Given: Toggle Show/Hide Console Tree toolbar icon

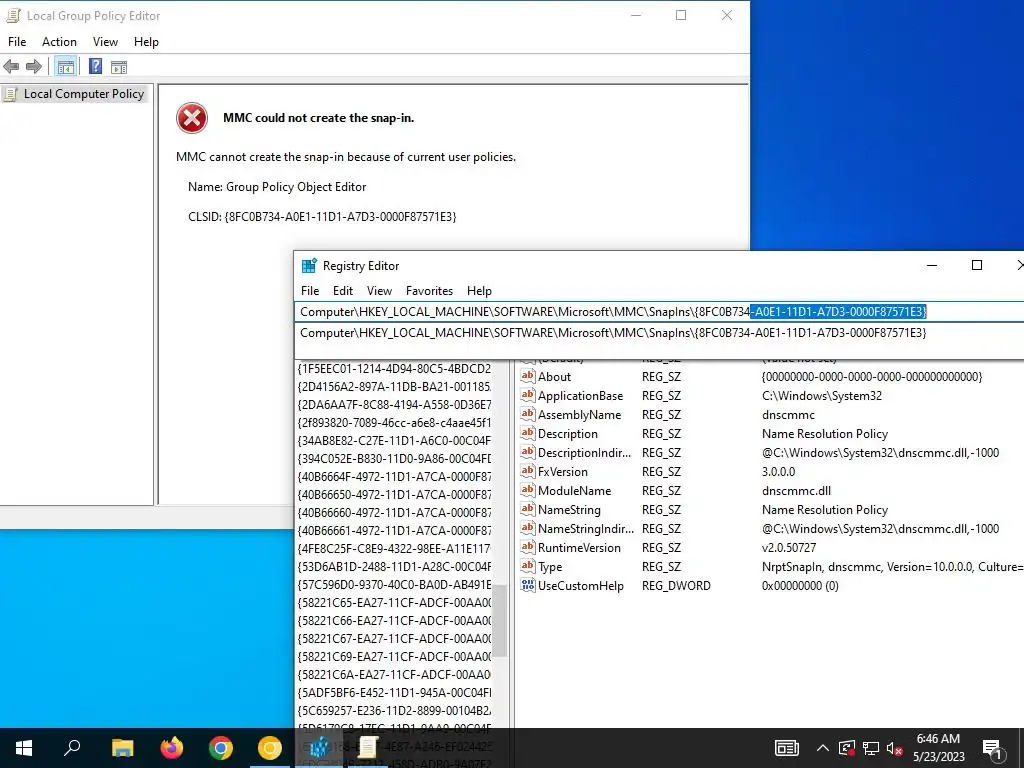Looking at the screenshot, I should tap(65, 67).
